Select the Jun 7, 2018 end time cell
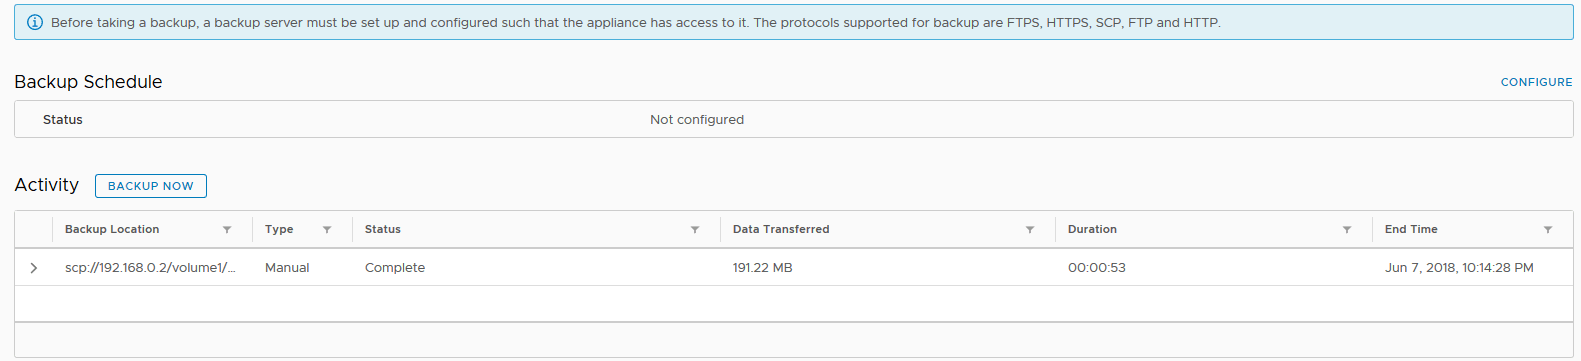This screenshot has height=361, width=1581. pos(1459,268)
